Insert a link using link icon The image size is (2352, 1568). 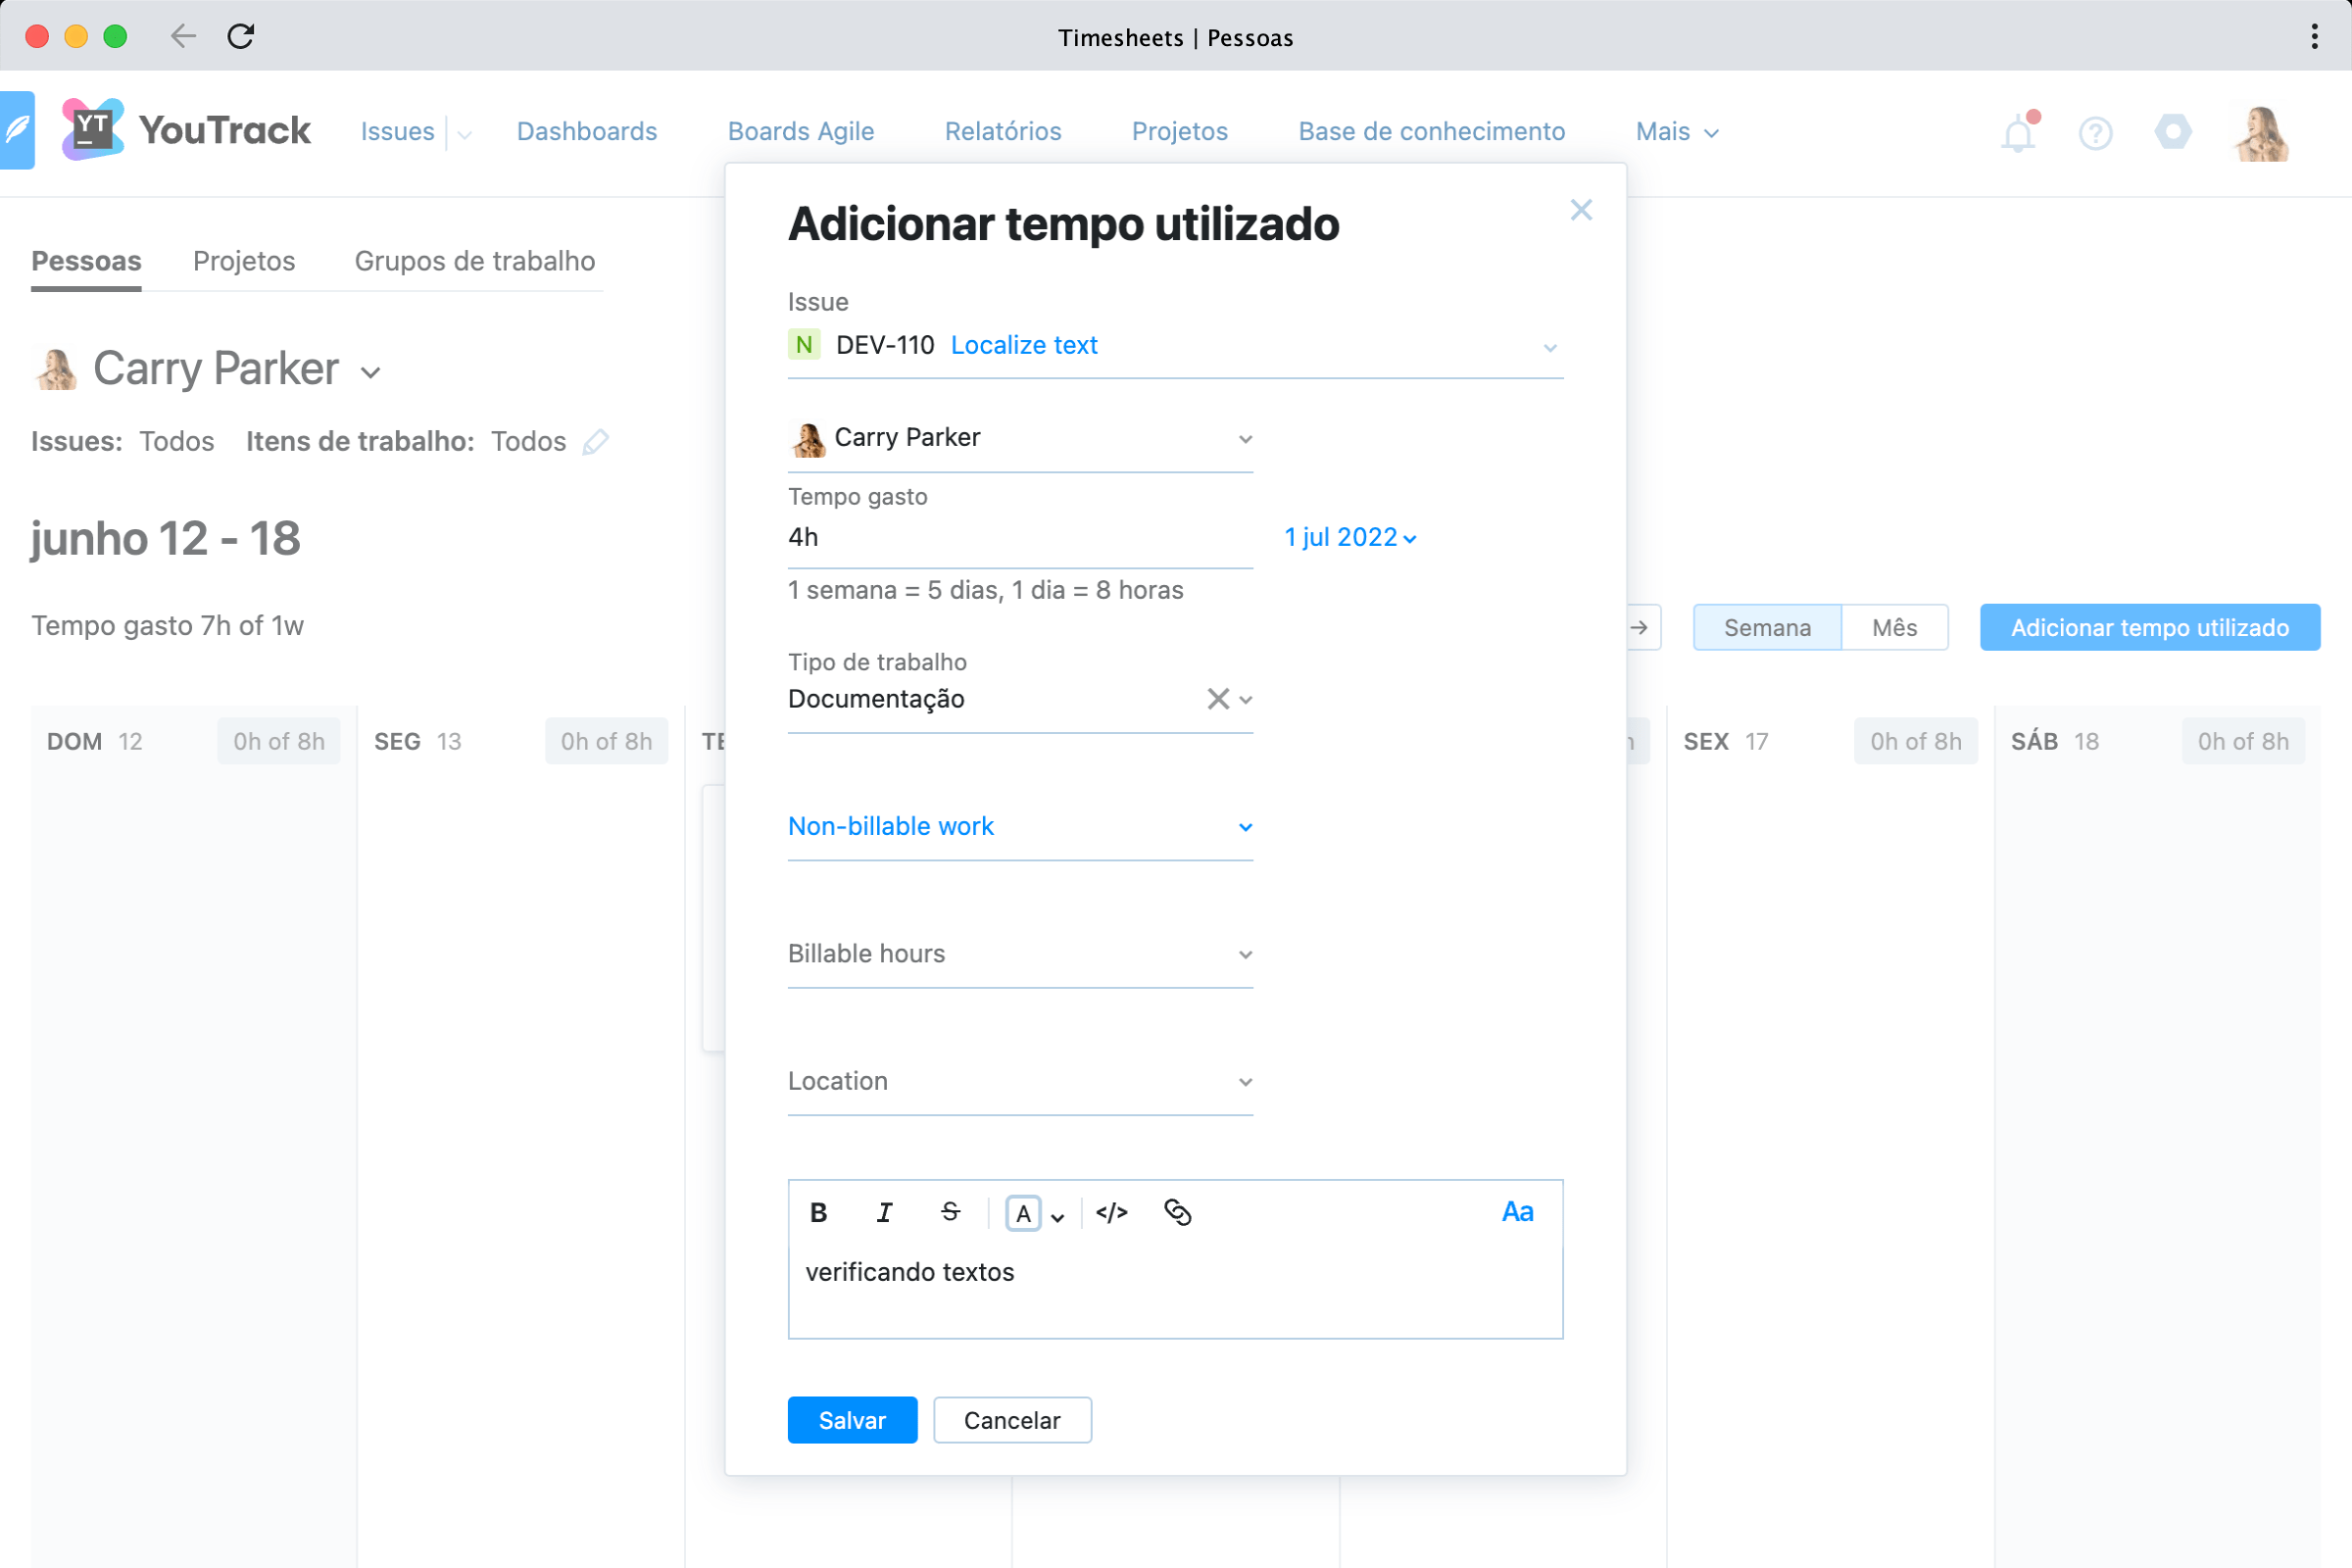[x=1177, y=1213]
